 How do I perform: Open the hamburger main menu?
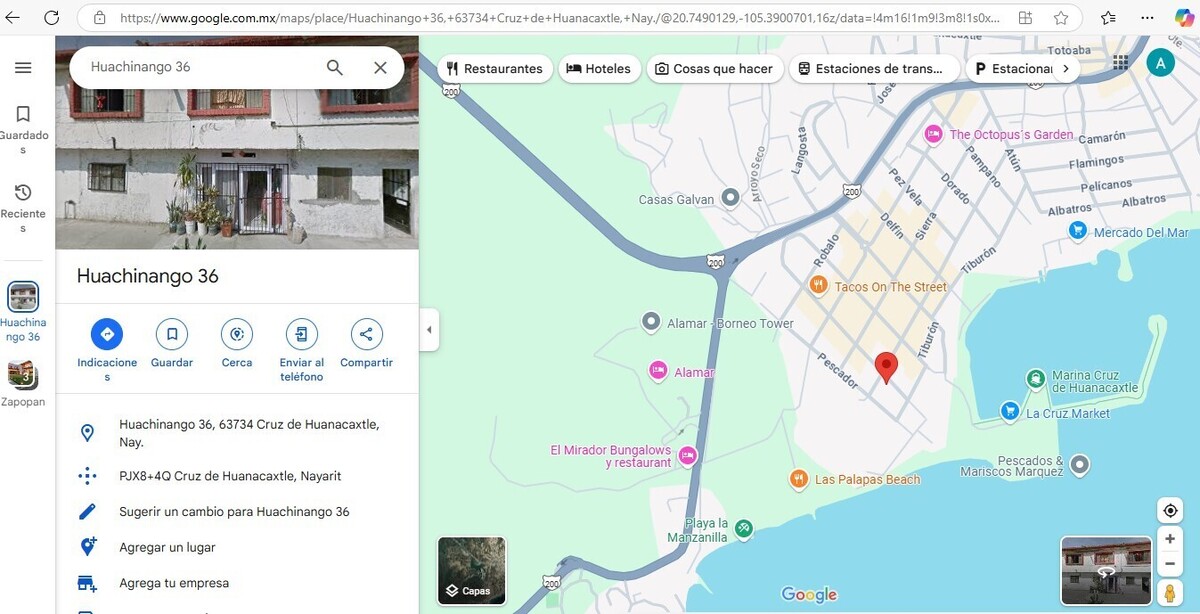click(x=23, y=68)
